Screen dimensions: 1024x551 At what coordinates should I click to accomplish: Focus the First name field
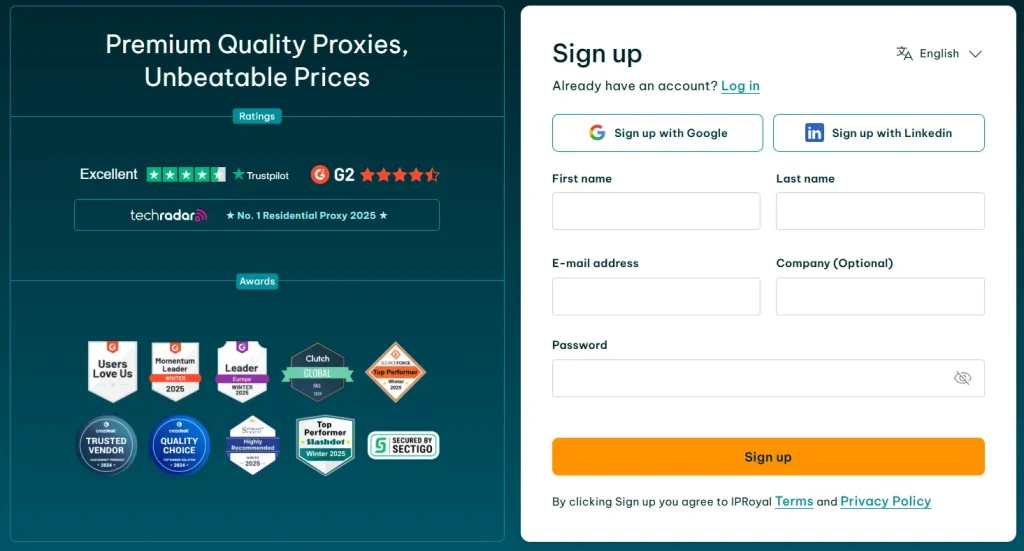656,211
